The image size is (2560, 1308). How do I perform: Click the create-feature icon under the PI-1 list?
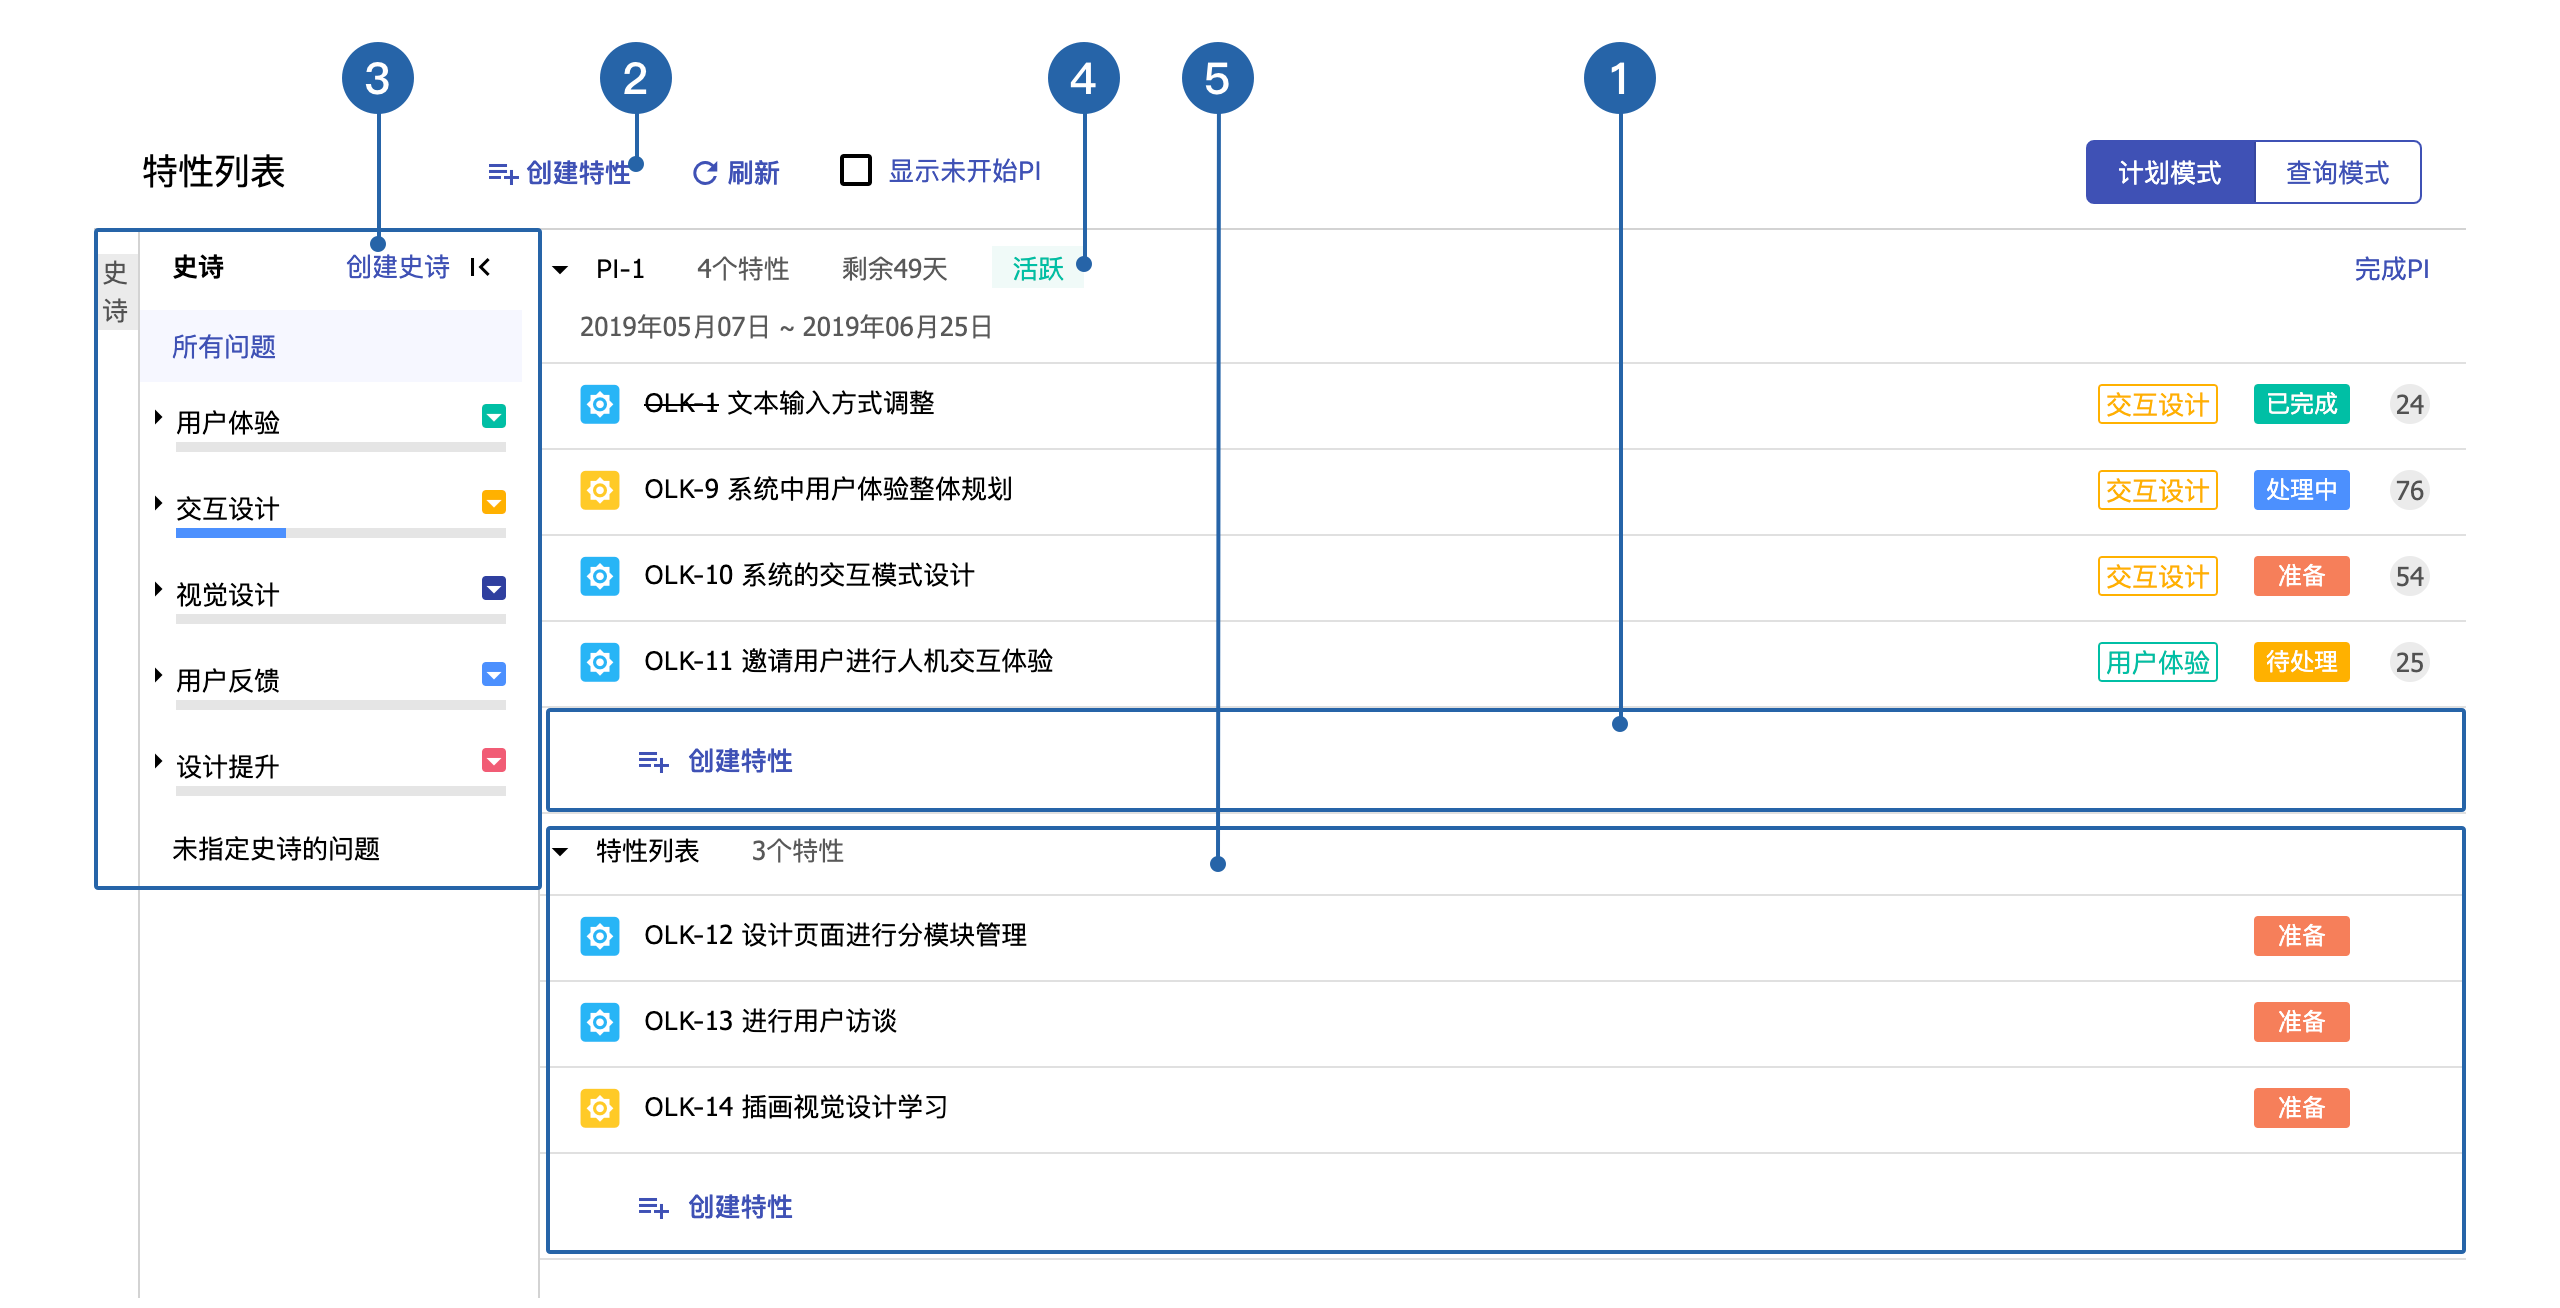(653, 762)
